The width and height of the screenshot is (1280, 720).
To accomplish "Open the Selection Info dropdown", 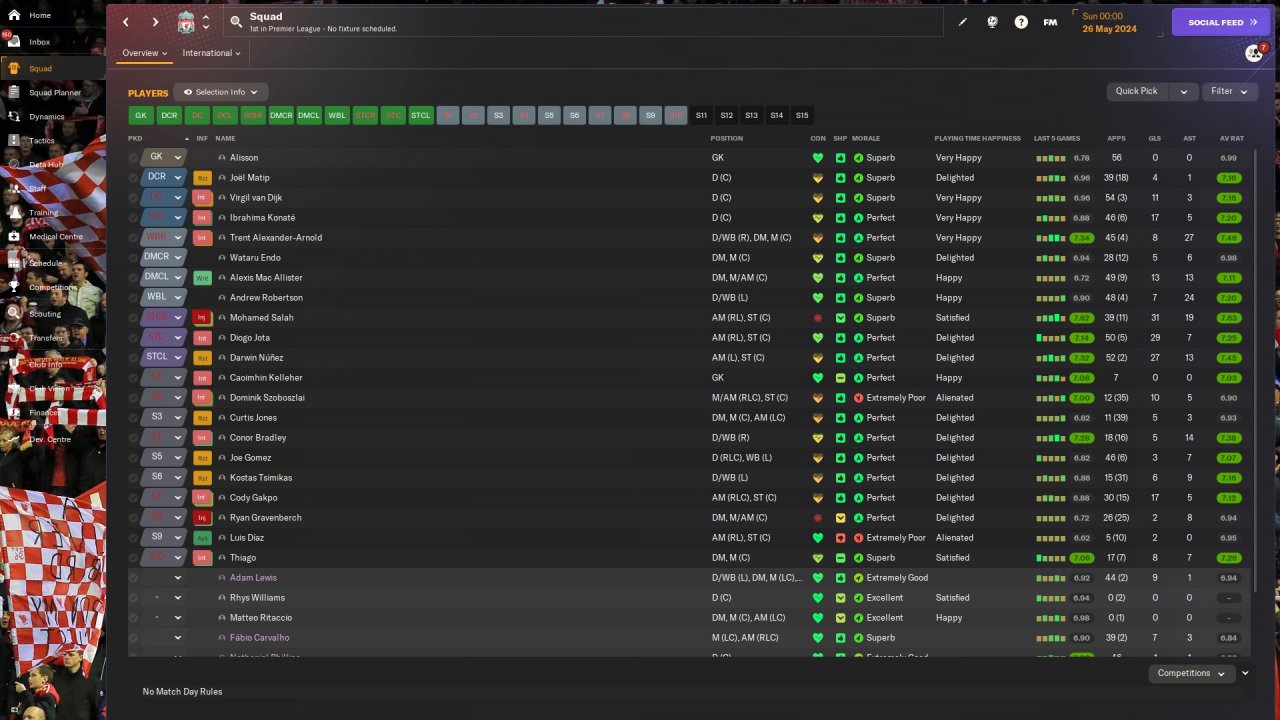I will click(x=221, y=92).
